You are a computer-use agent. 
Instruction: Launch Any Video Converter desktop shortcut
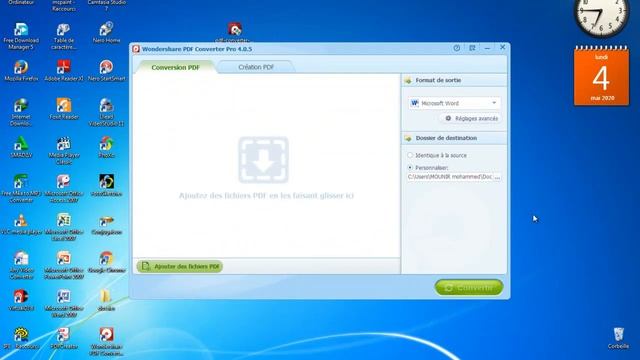(21, 265)
